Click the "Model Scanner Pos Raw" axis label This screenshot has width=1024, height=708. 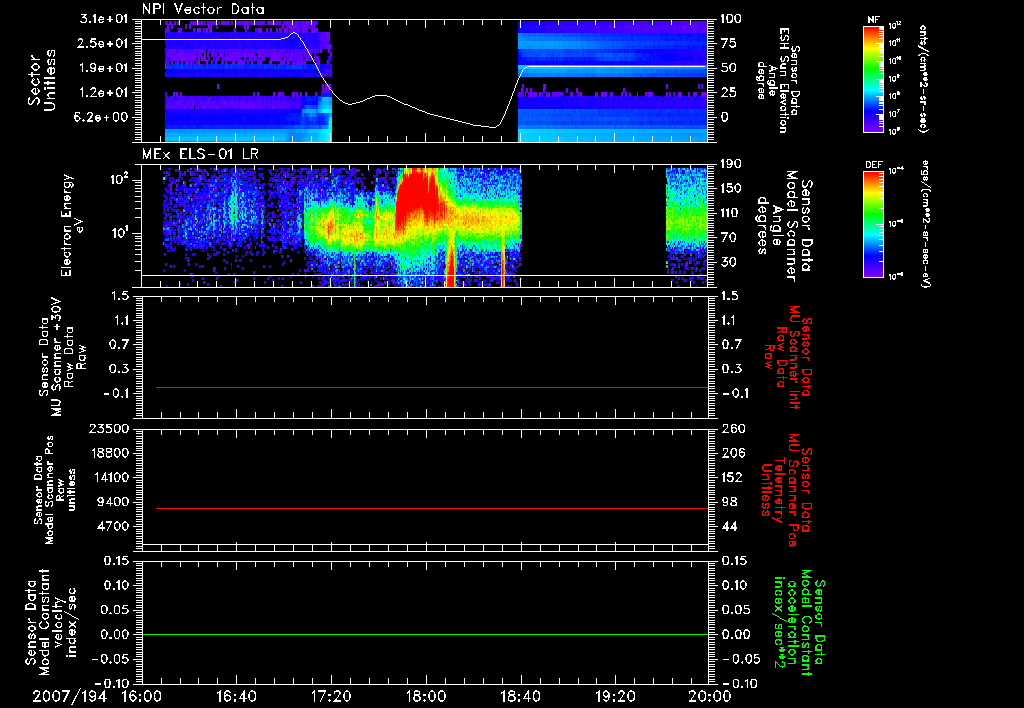[55, 490]
